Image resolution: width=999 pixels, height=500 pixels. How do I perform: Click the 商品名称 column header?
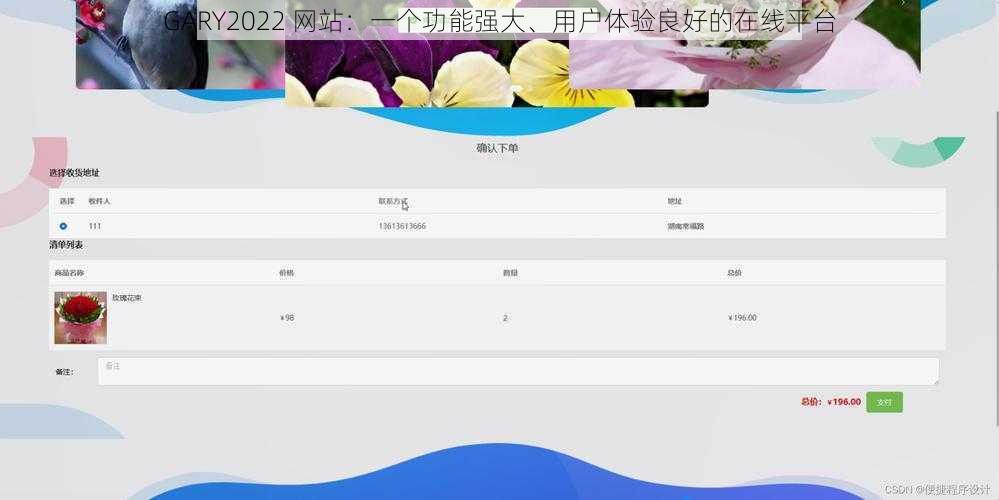point(69,273)
